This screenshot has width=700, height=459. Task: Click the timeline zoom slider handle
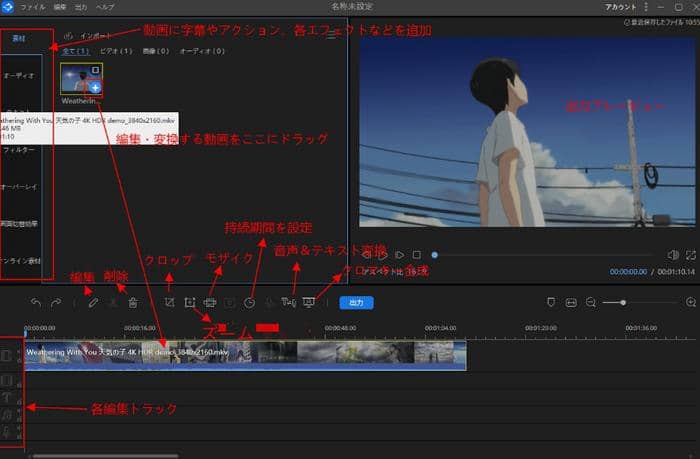click(623, 303)
